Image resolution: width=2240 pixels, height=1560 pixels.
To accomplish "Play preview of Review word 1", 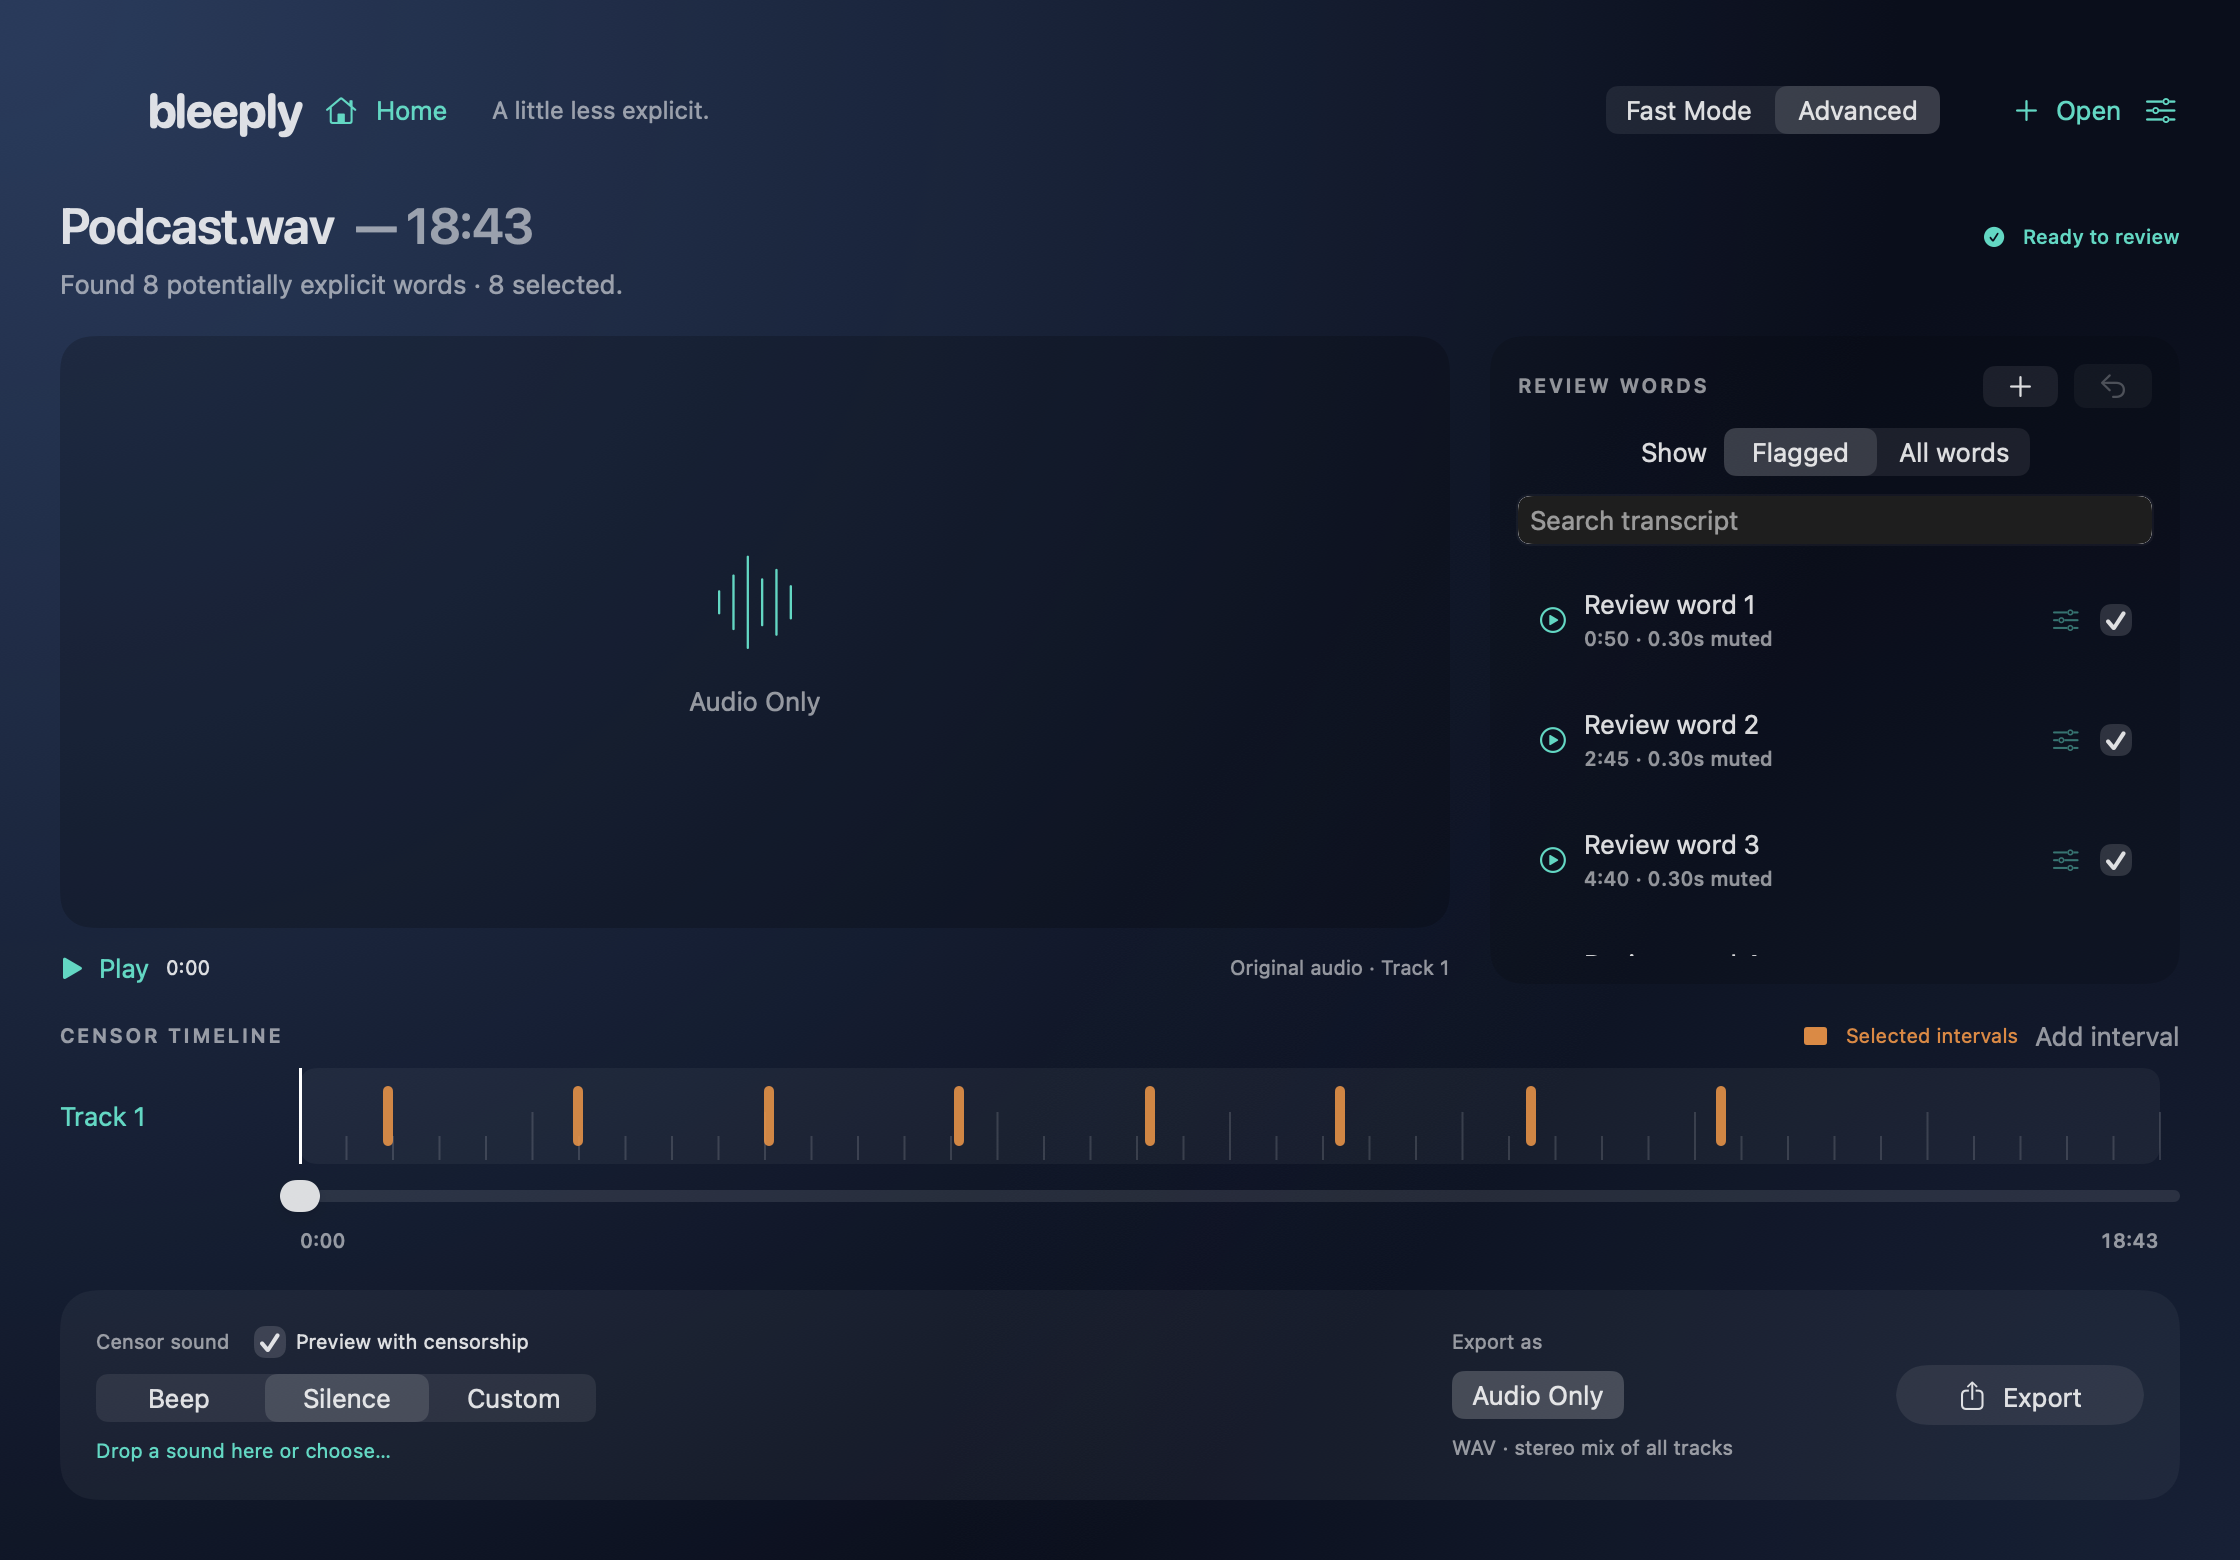I will coord(1552,620).
